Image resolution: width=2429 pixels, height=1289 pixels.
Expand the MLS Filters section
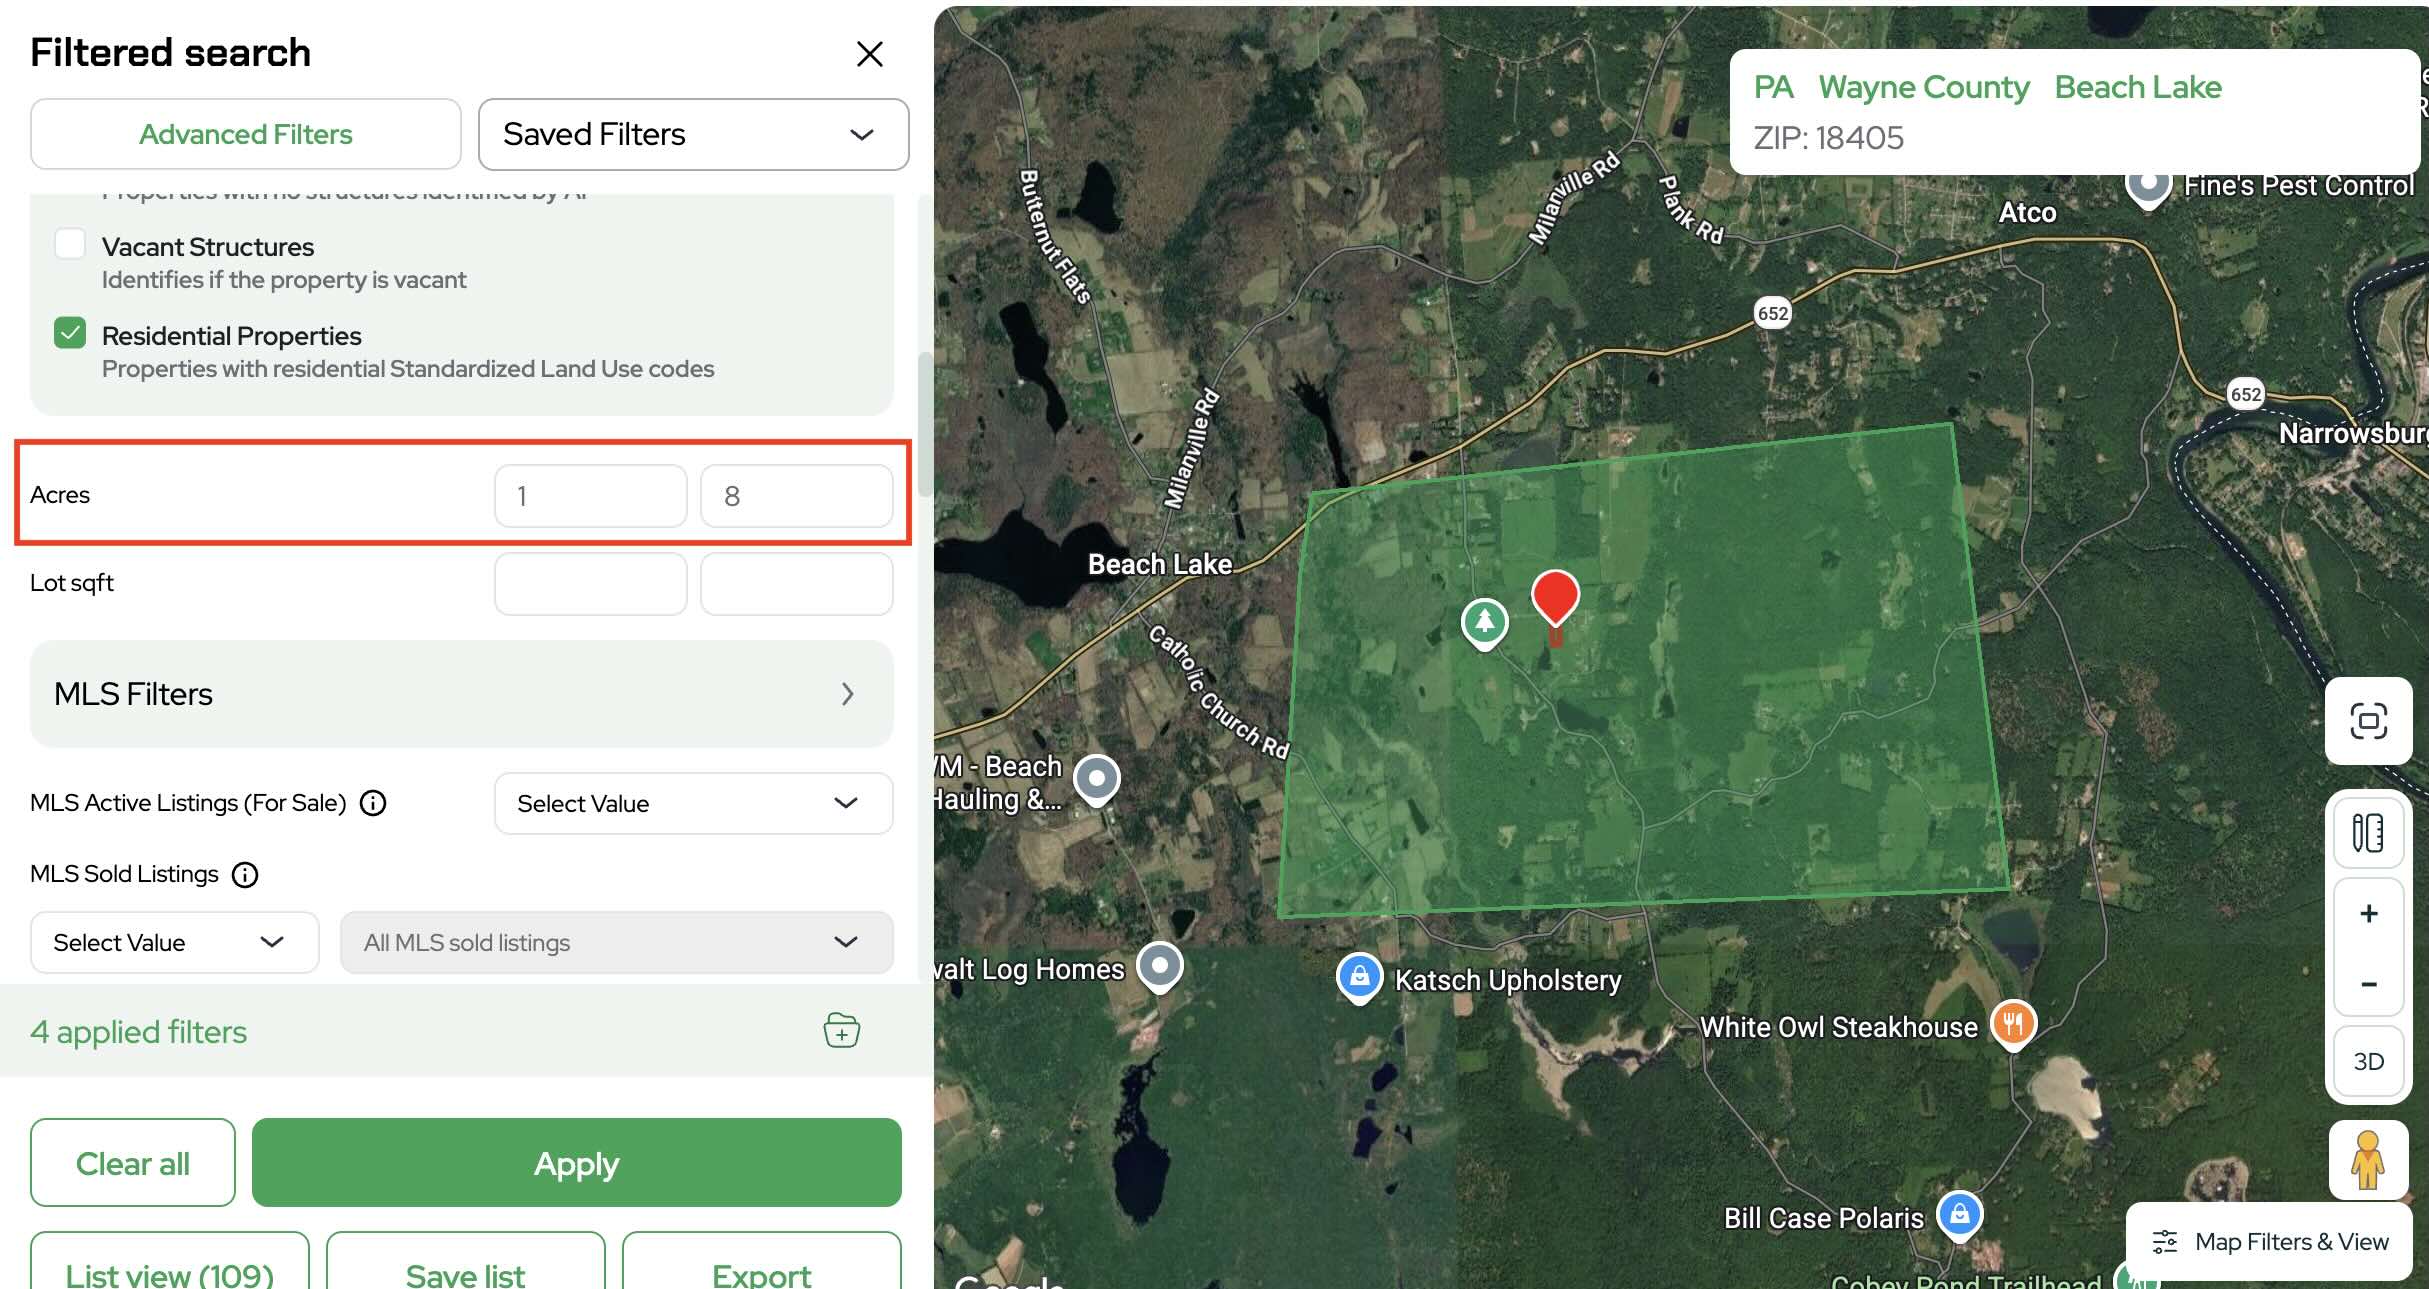(x=461, y=694)
